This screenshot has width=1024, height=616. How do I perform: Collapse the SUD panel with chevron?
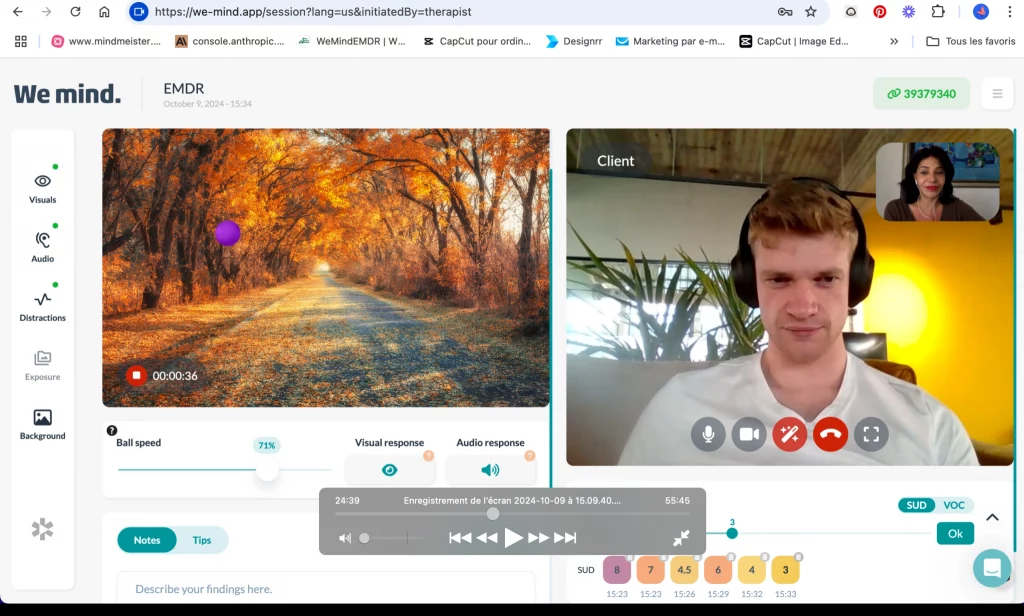pos(992,517)
